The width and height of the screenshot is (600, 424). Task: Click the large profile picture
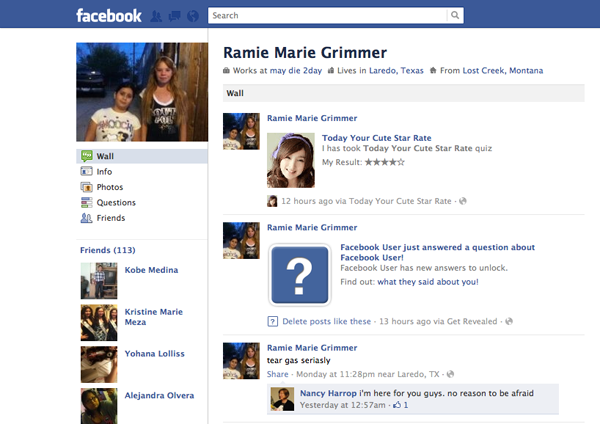142,92
